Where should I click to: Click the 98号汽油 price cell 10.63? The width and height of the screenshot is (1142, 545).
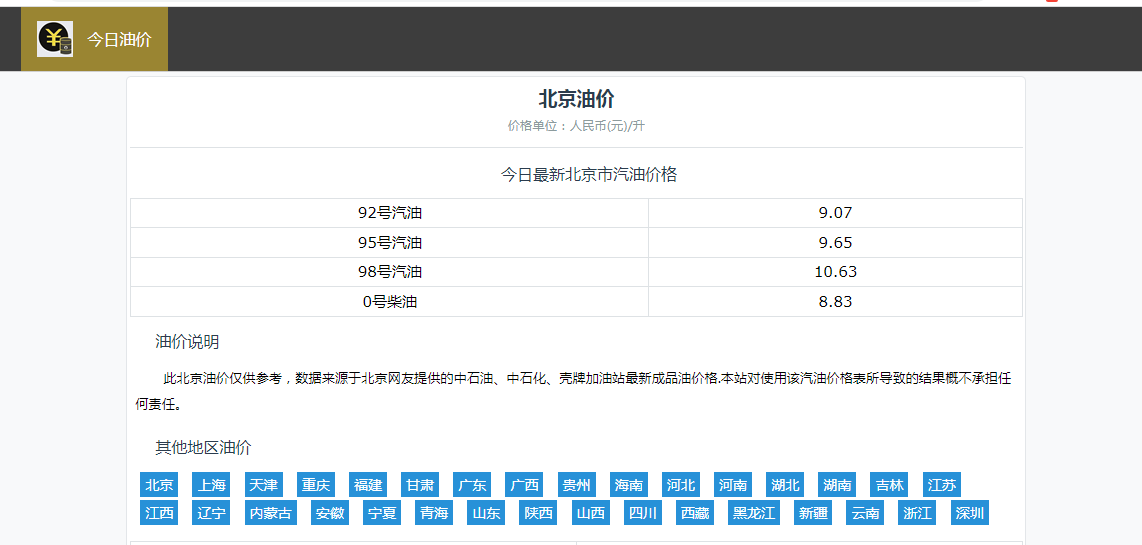point(835,272)
